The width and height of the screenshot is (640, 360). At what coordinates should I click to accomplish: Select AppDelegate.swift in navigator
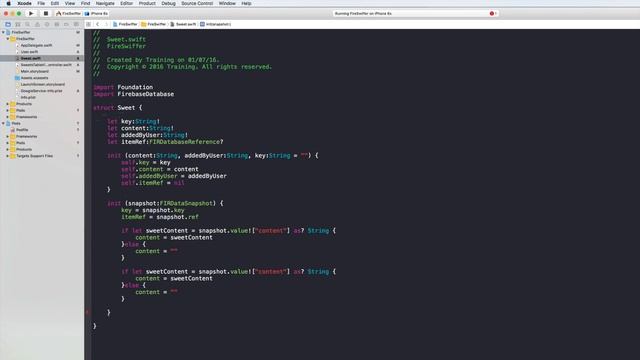pos(36,45)
